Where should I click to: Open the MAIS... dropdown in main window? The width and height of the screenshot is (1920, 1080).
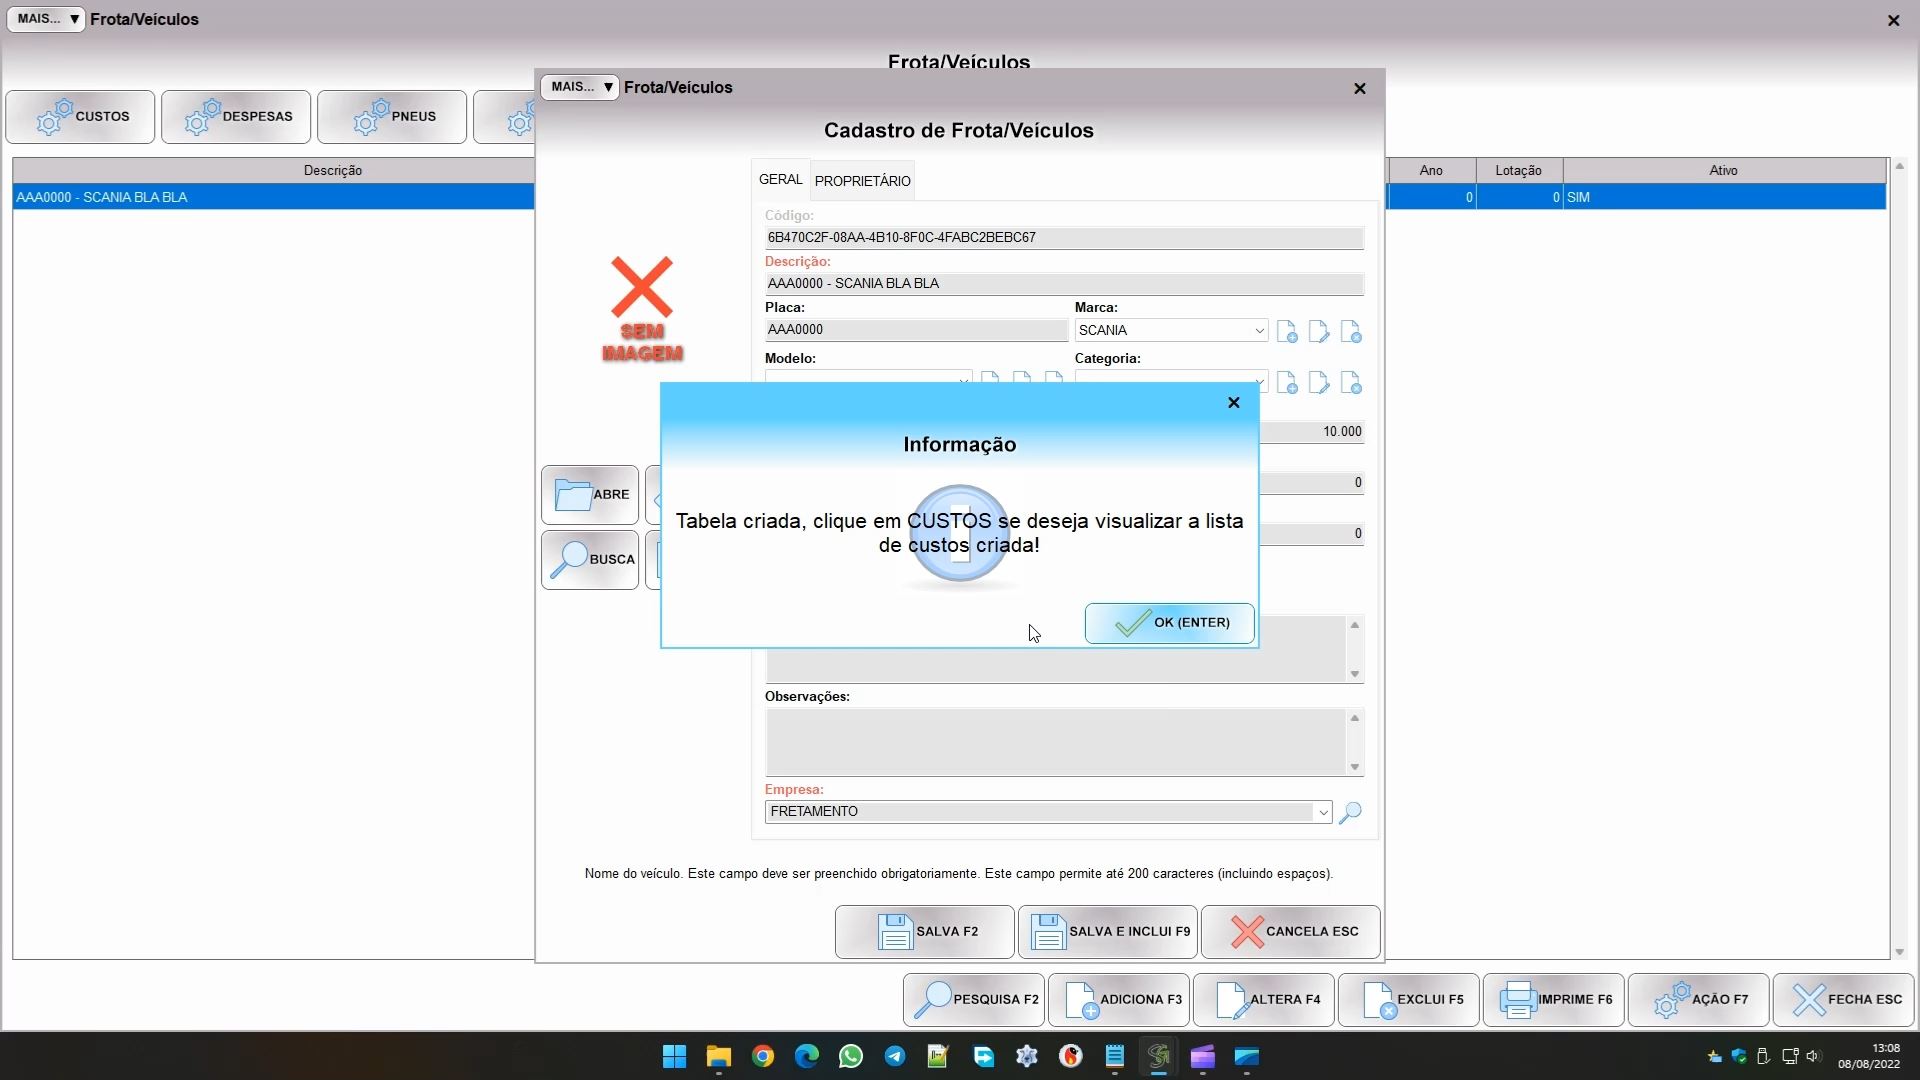pyautogui.click(x=46, y=19)
